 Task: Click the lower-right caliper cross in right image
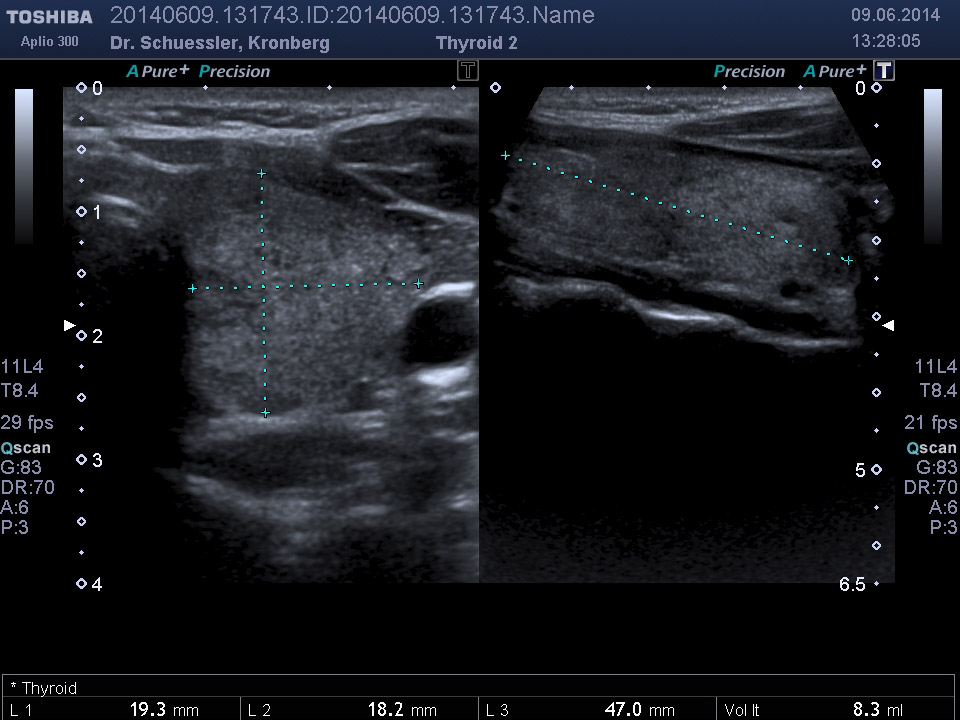point(848,260)
